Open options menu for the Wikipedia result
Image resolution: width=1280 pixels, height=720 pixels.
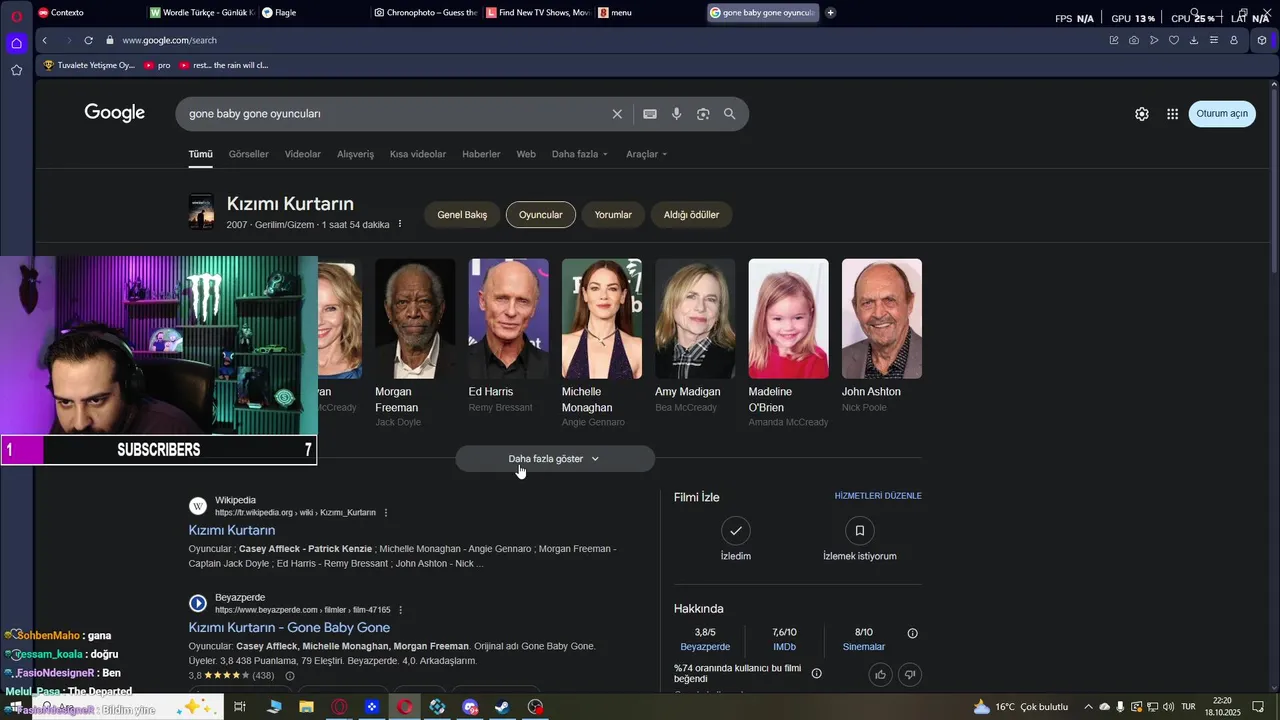click(386, 513)
